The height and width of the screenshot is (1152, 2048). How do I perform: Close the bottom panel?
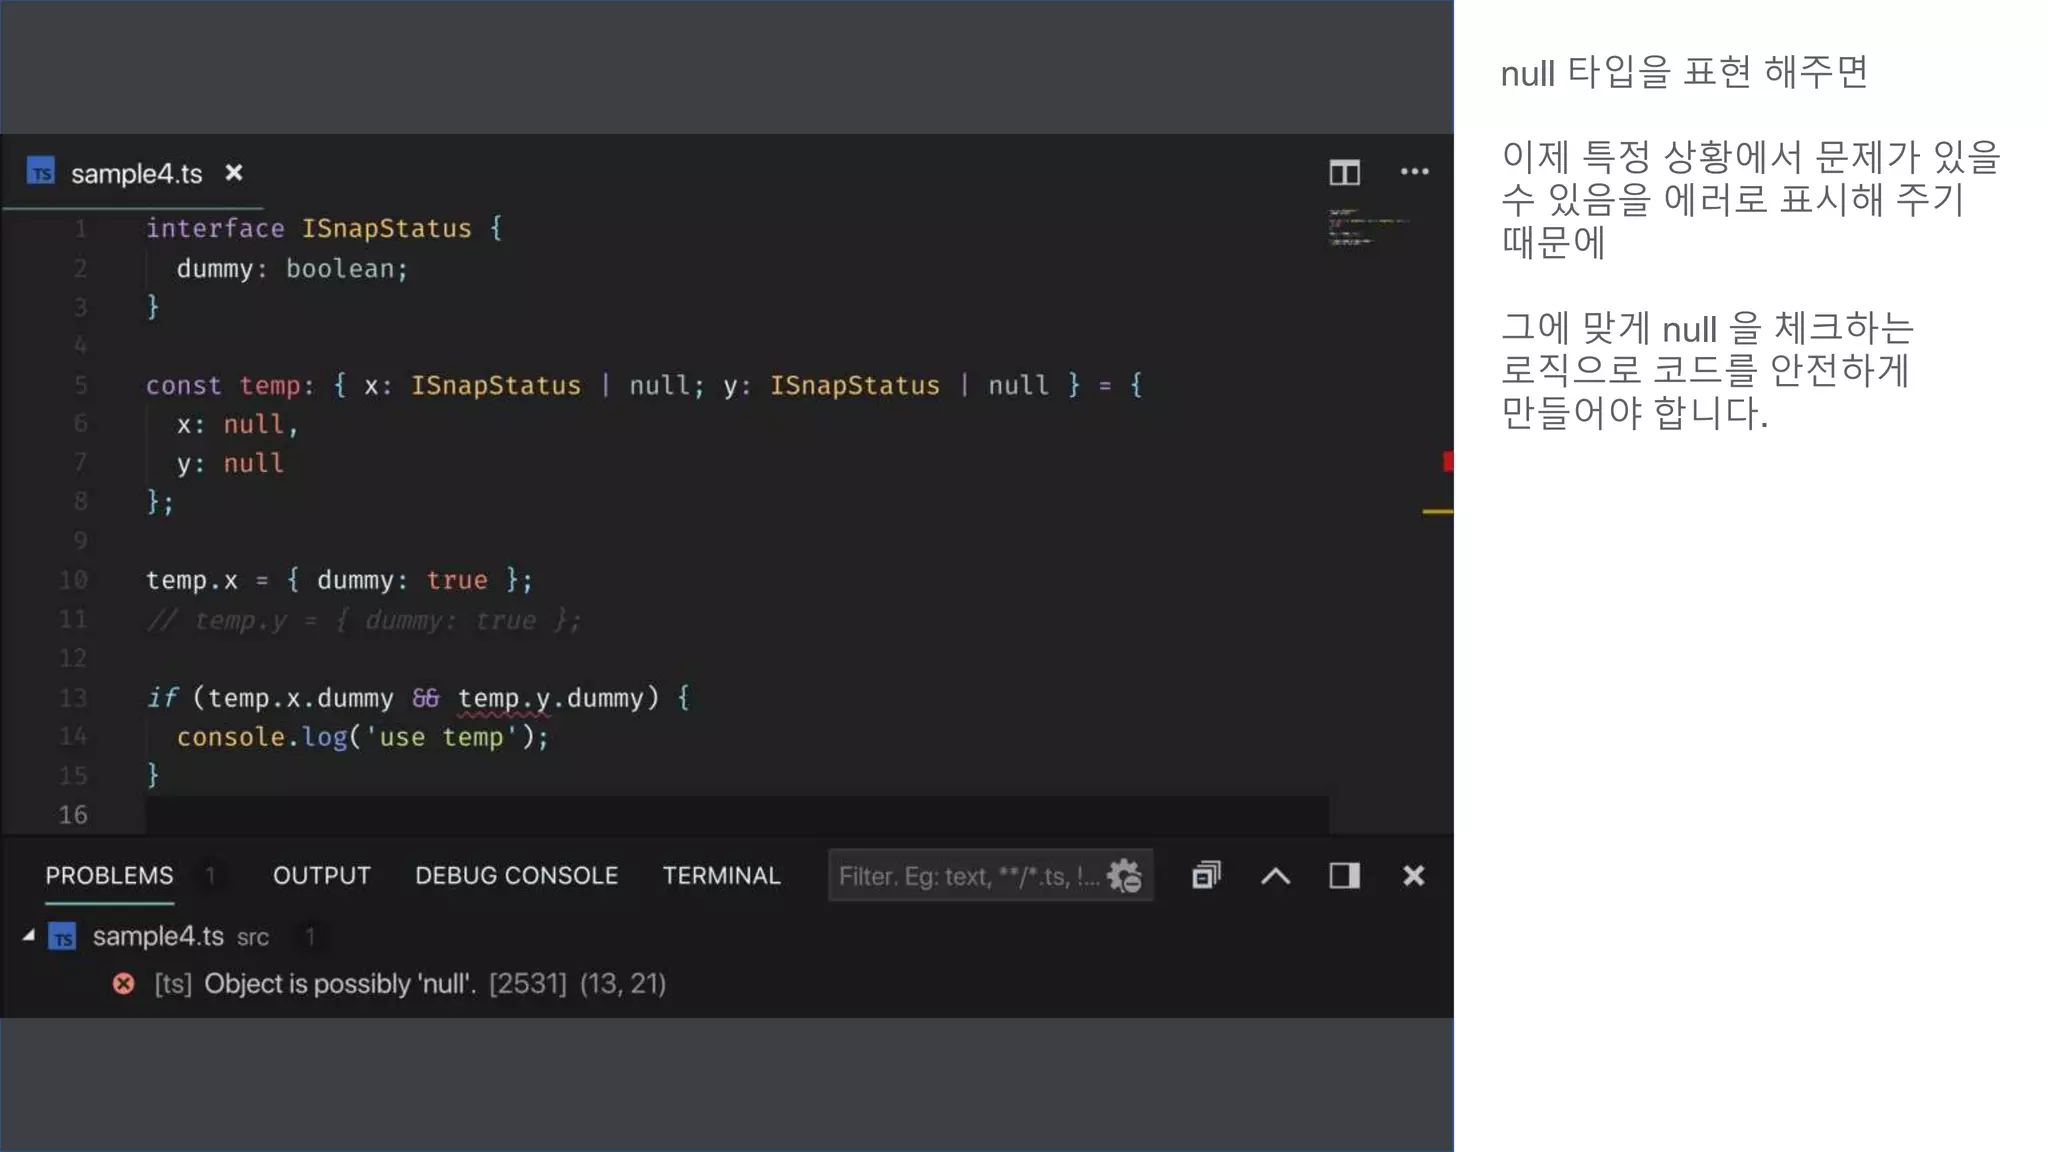pos(1413,876)
